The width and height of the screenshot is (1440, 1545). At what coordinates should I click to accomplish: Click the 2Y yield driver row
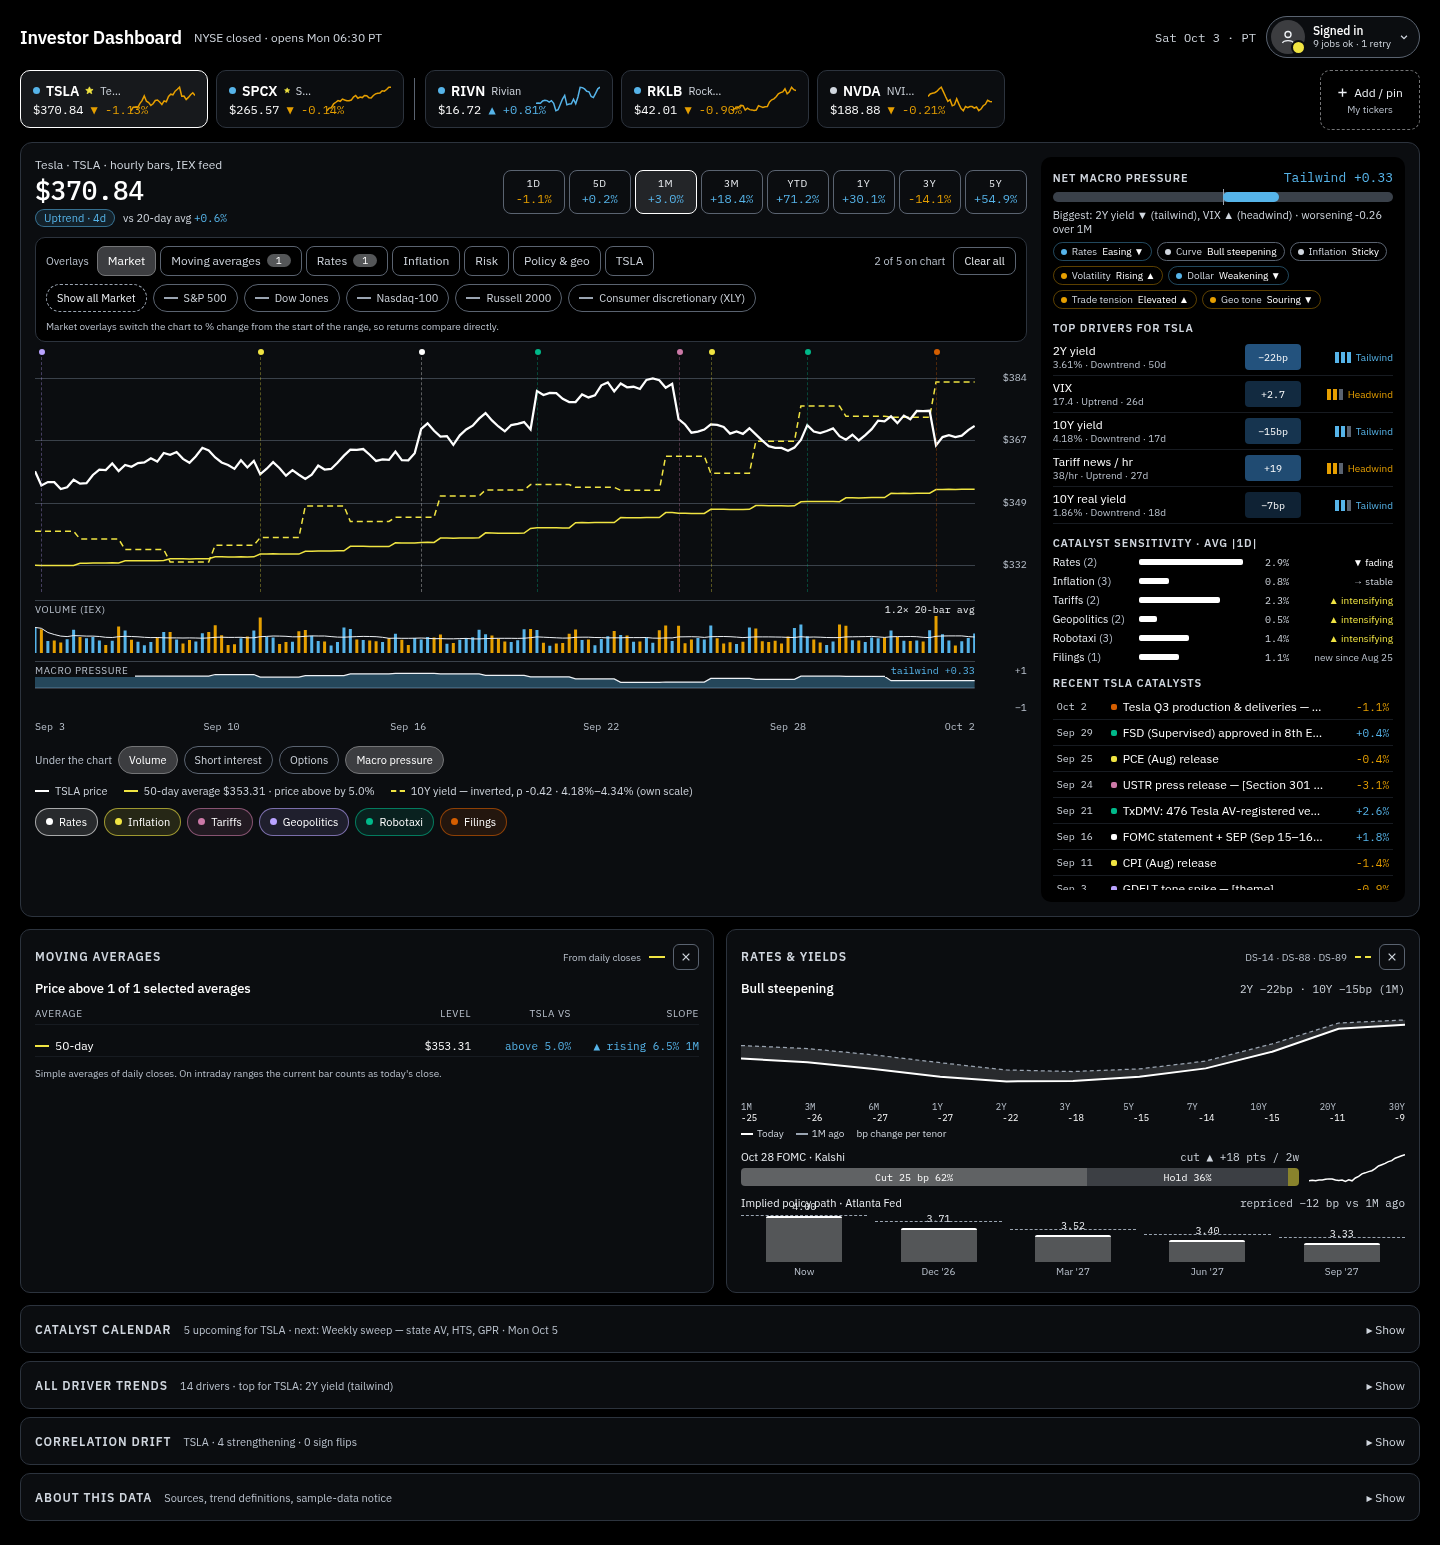point(1223,357)
